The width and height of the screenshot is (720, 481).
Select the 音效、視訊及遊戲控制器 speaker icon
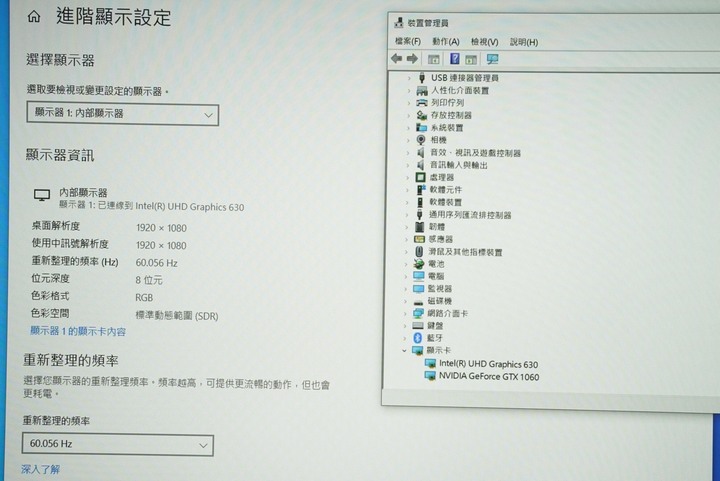pos(420,152)
